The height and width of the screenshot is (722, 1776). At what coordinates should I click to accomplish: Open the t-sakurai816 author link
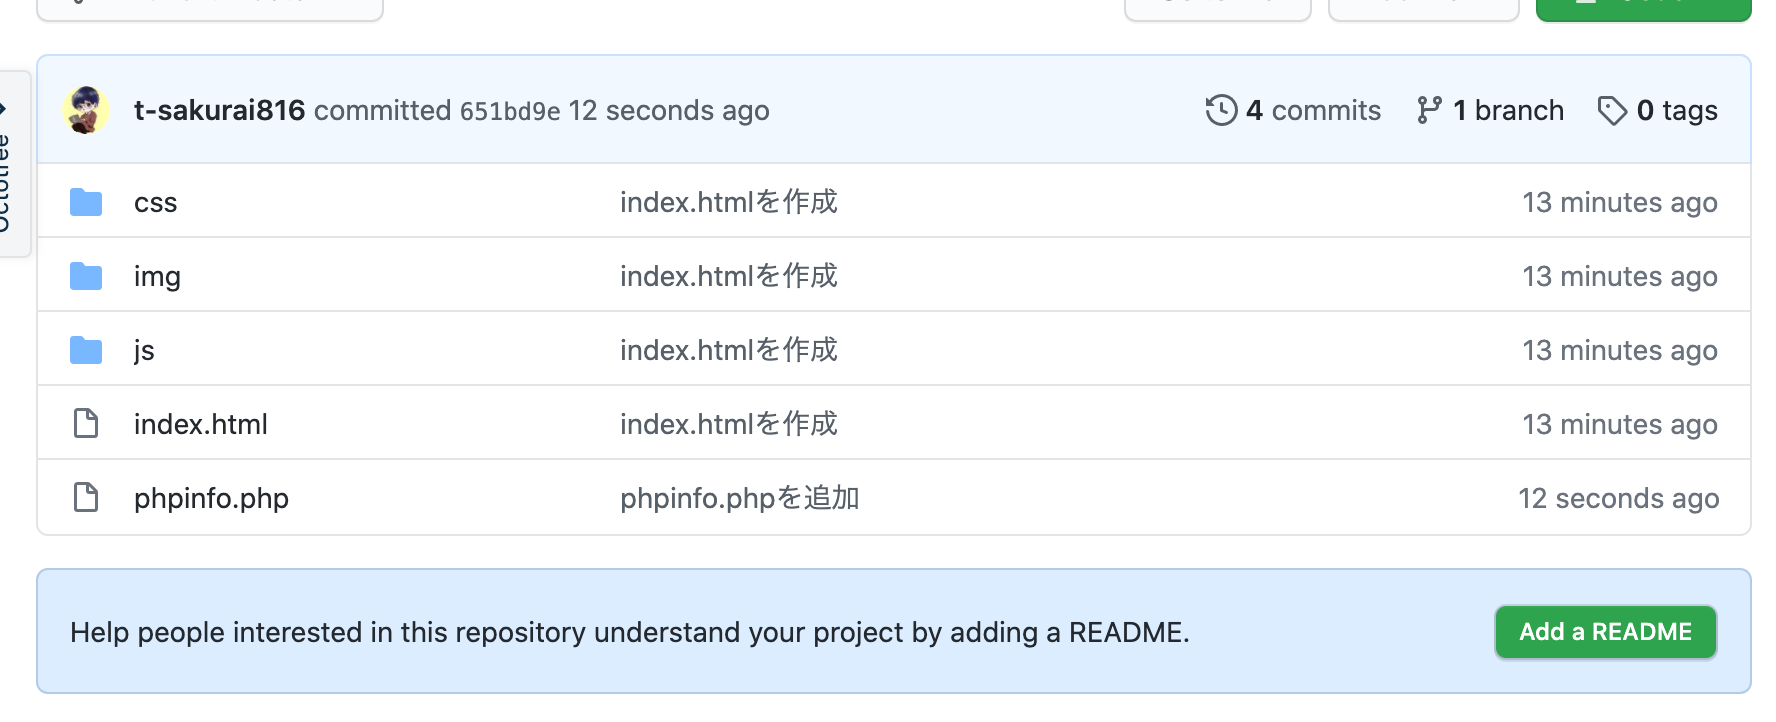[219, 110]
